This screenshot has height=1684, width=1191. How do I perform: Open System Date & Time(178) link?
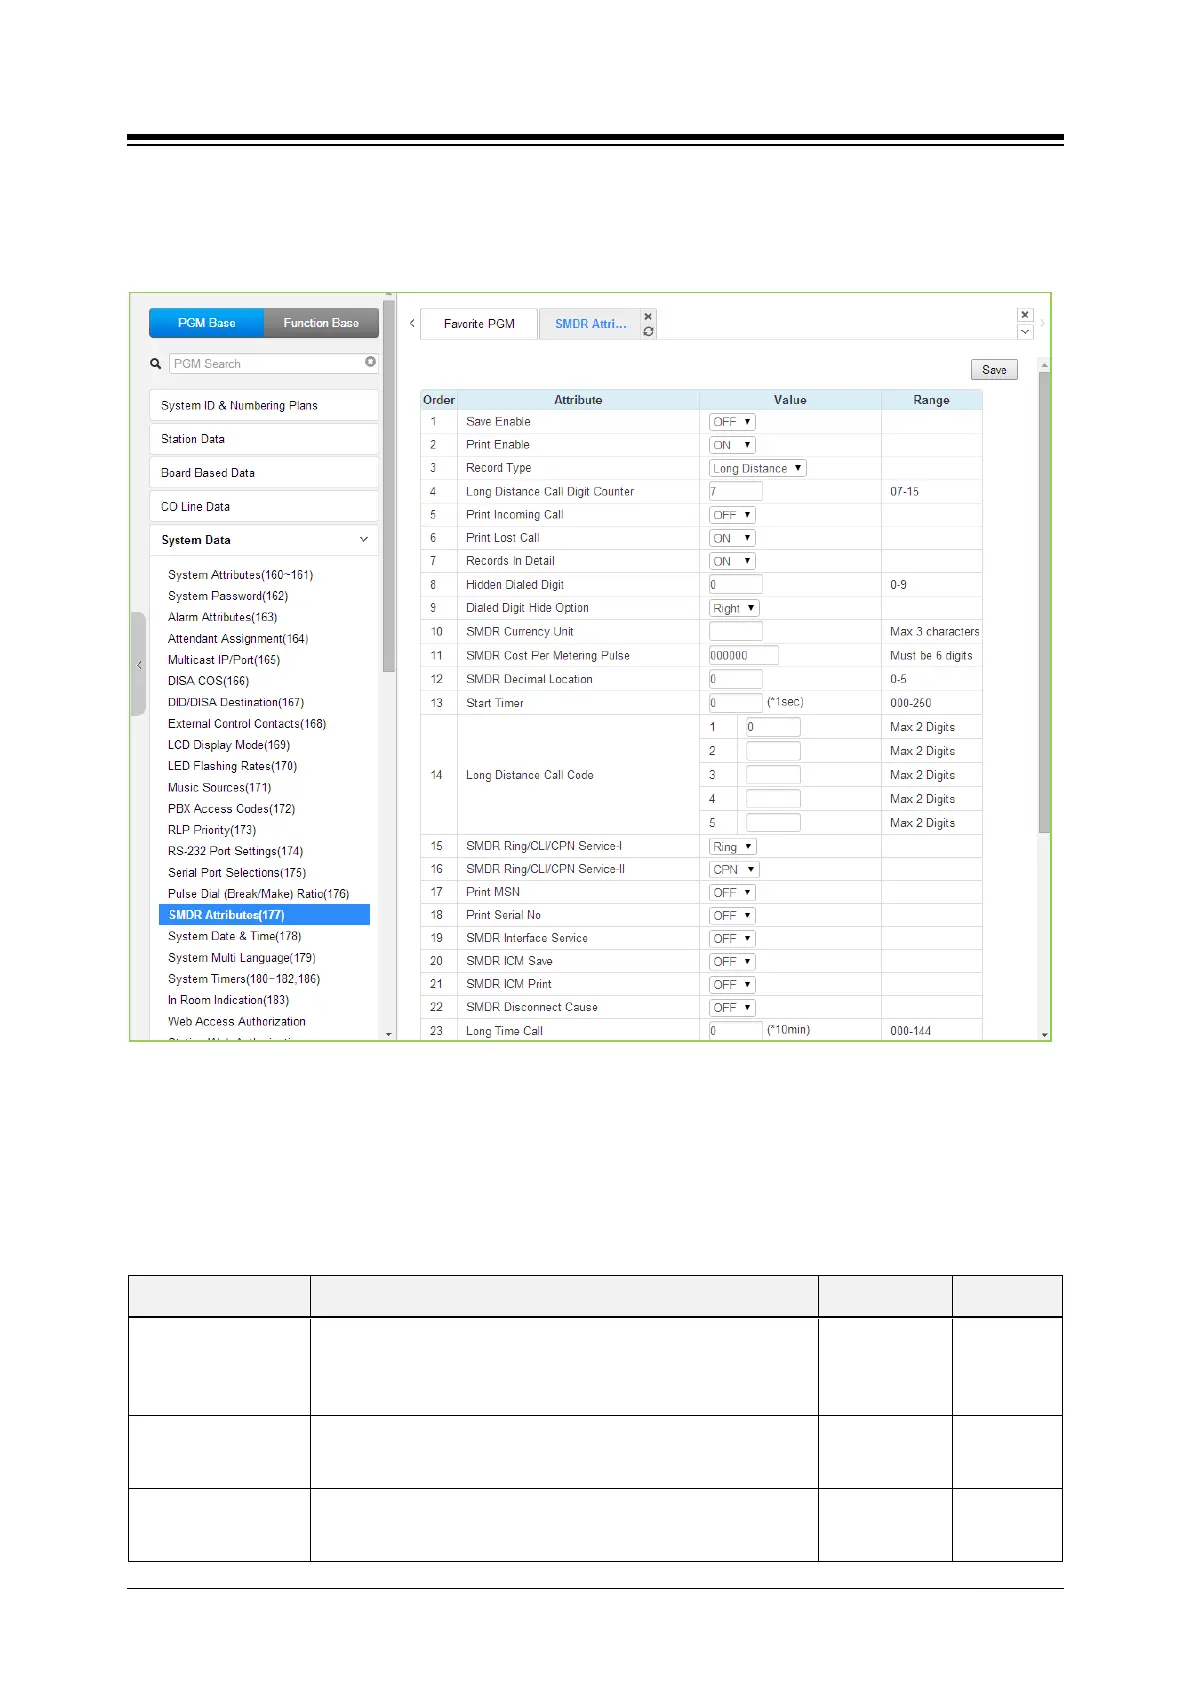click(234, 936)
